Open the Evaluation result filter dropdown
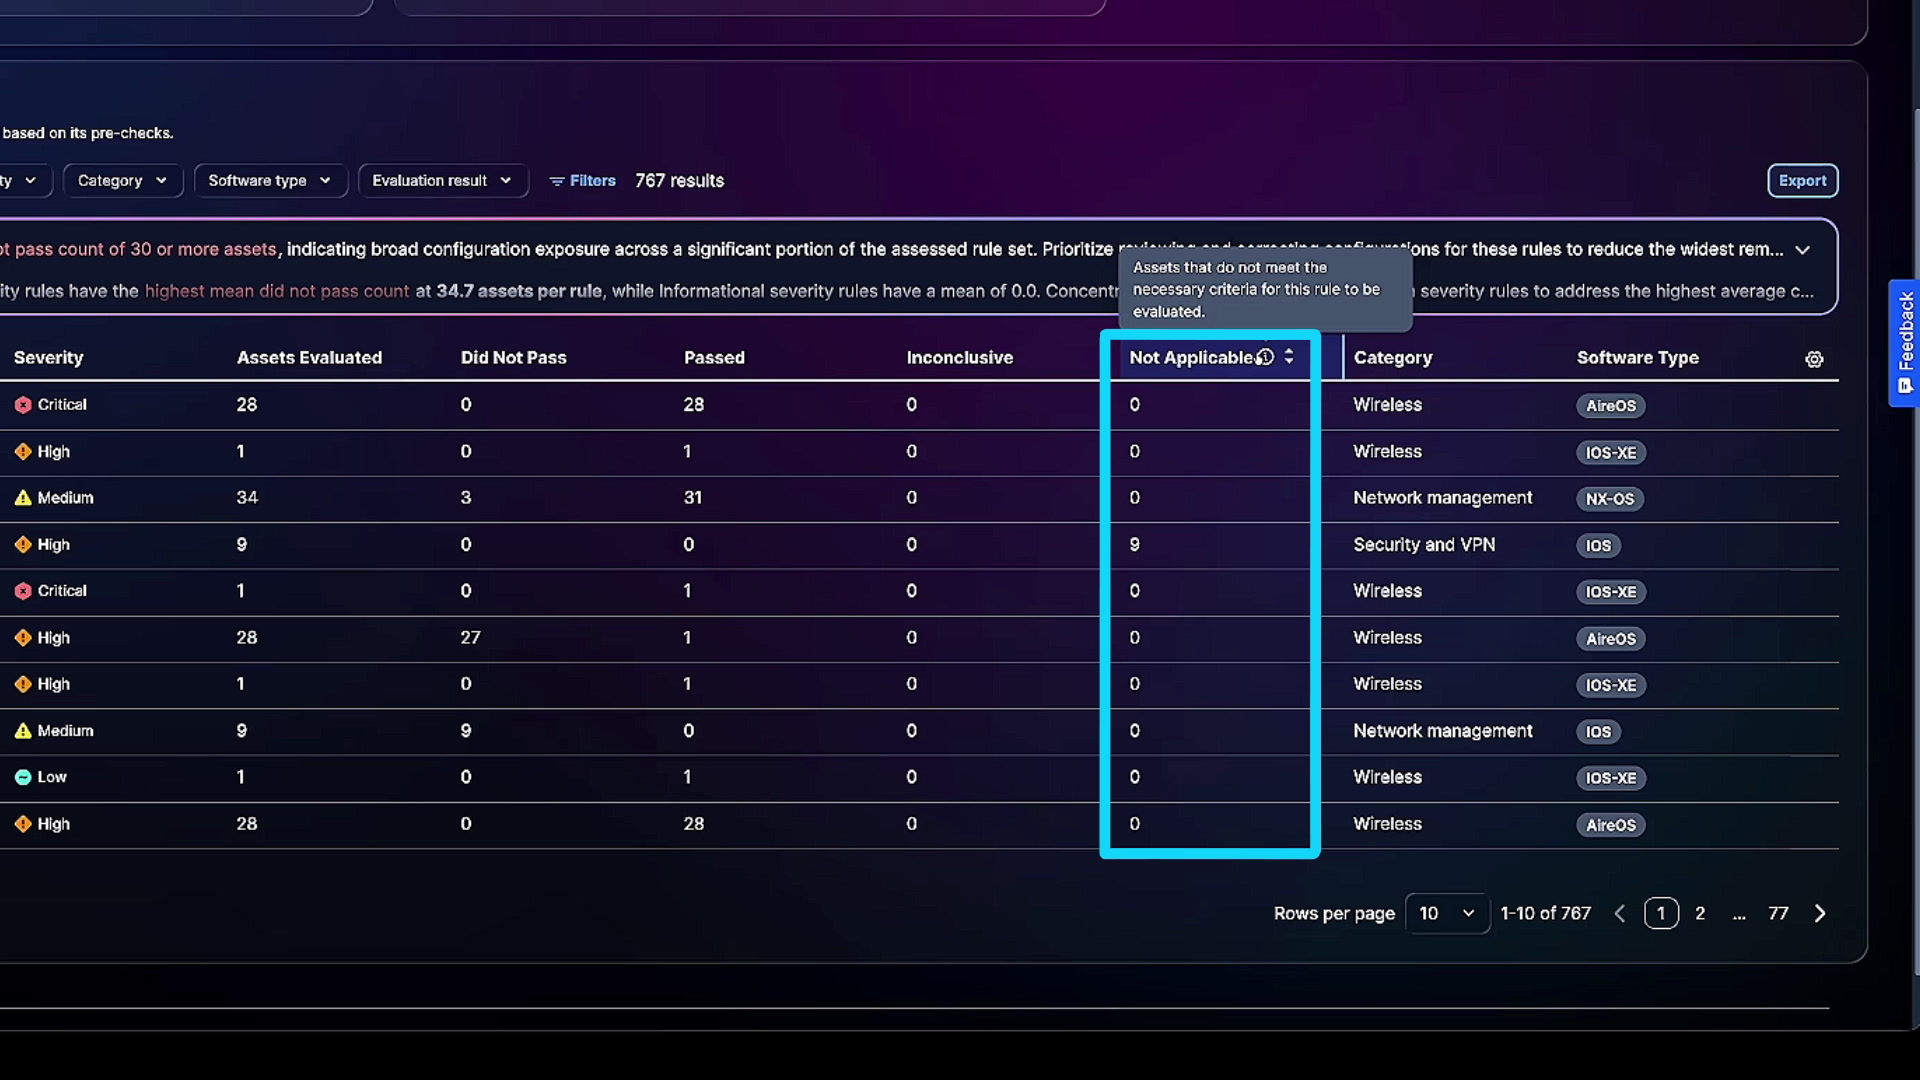1920x1080 pixels. click(442, 181)
